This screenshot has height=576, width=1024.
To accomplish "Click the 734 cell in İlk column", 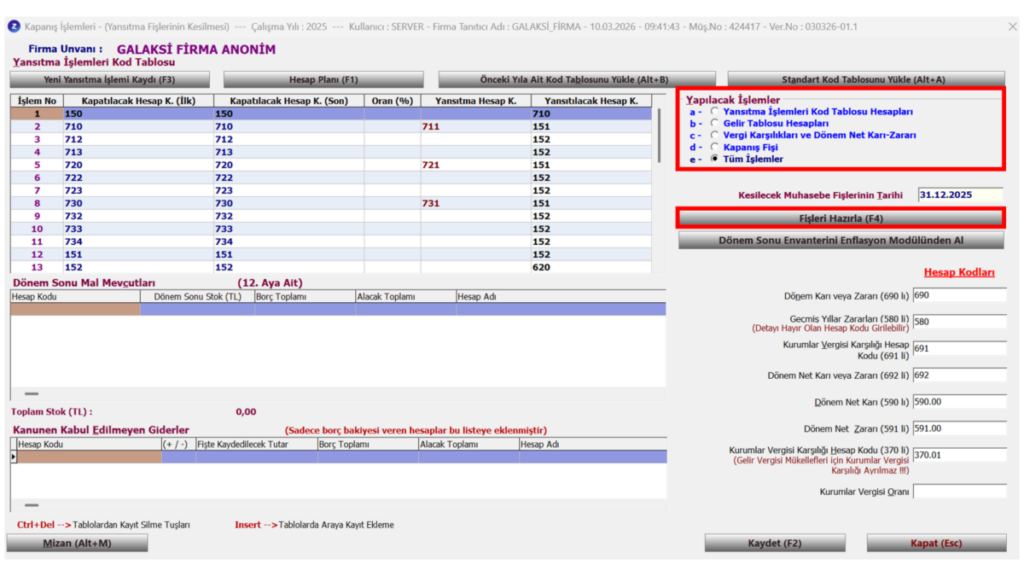I will [138, 242].
